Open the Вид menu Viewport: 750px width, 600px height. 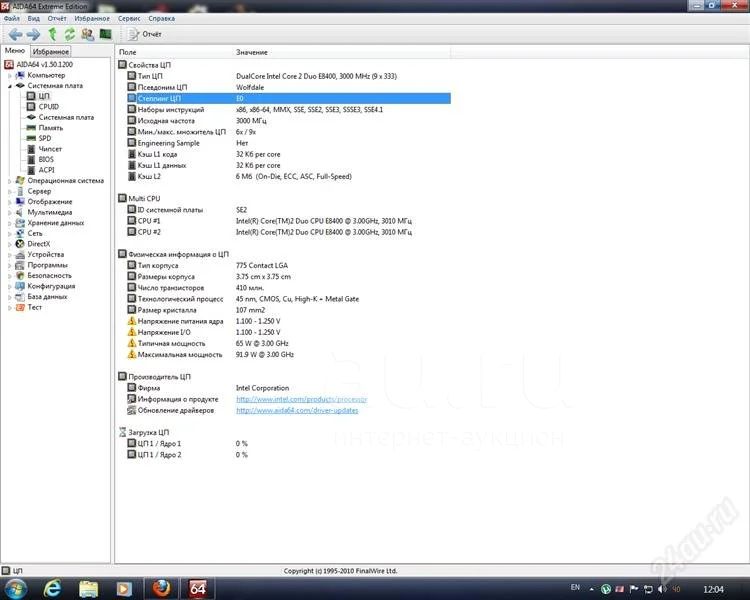click(33, 19)
